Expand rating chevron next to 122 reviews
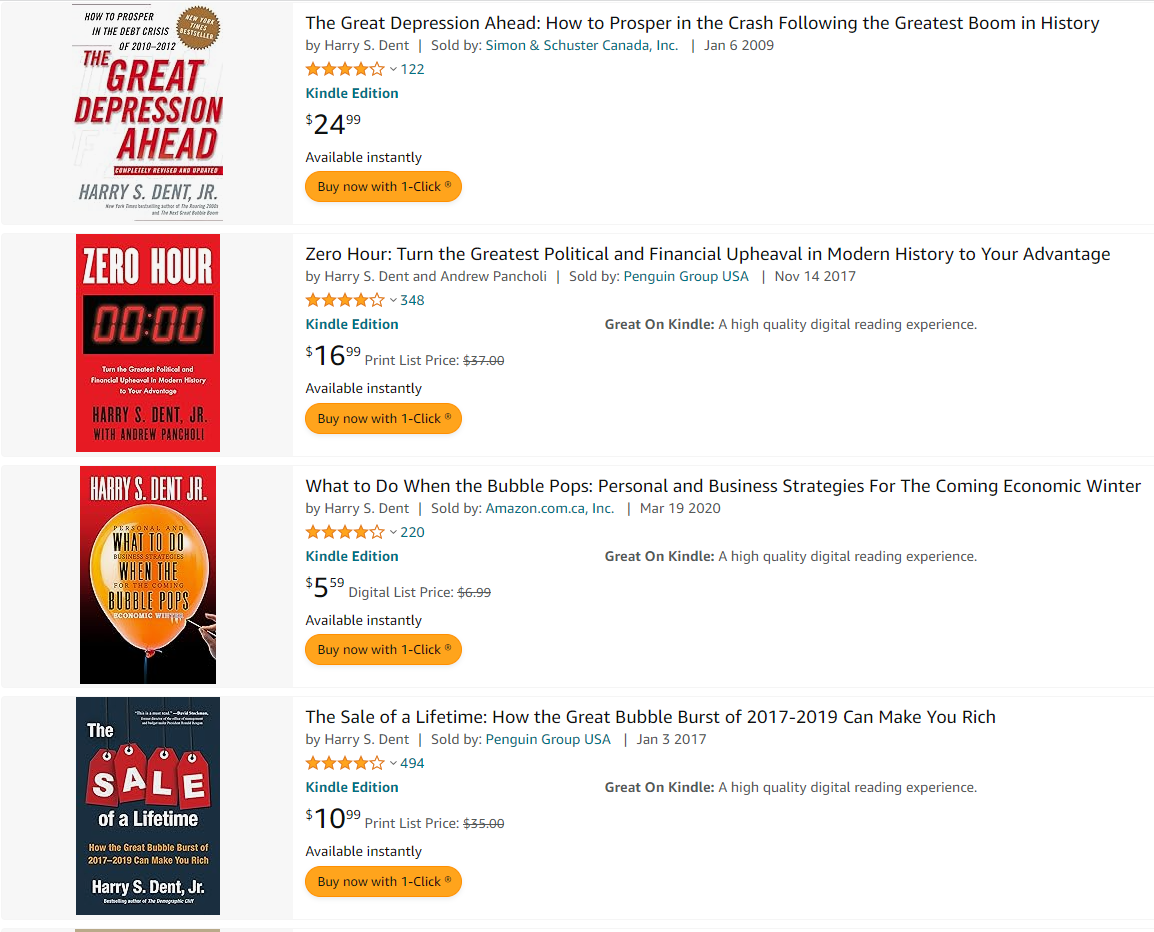The height and width of the screenshot is (932, 1154). [x=393, y=70]
